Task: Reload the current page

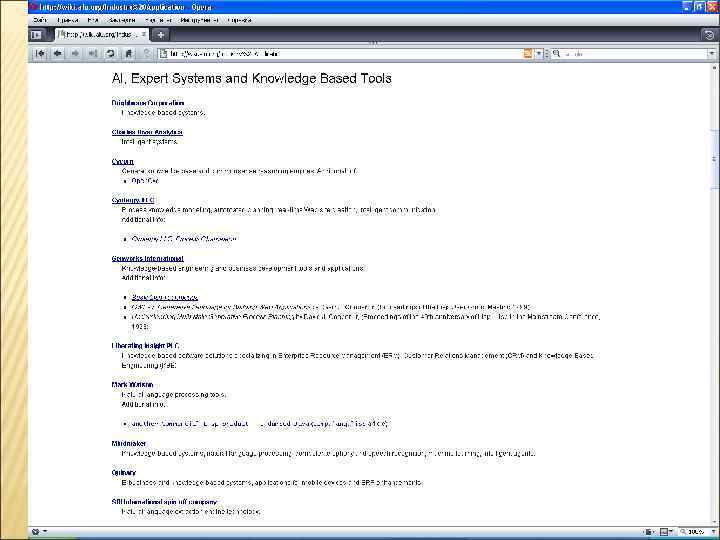Action: pos(111,54)
